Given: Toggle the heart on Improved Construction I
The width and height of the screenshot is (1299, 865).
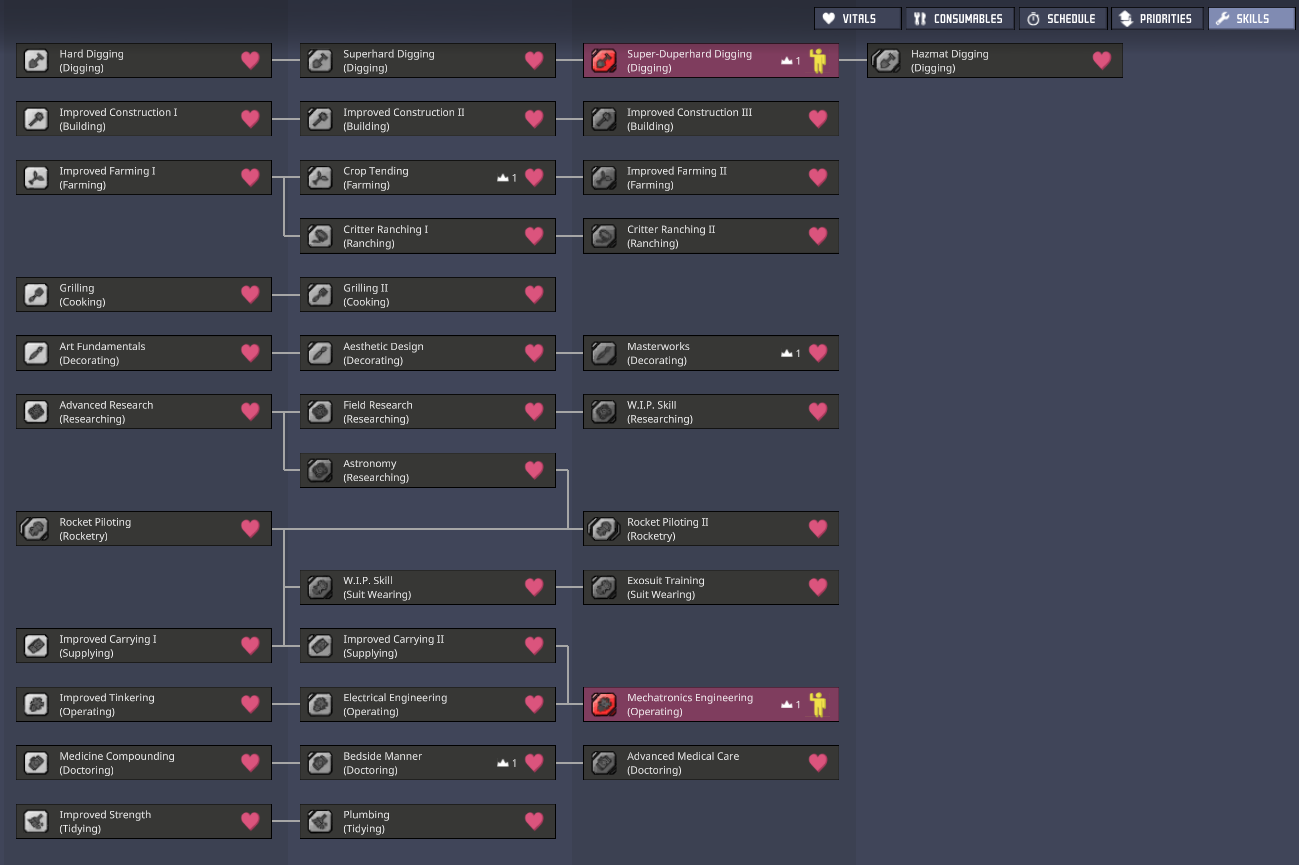Looking at the screenshot, I should tap(250, 119).
